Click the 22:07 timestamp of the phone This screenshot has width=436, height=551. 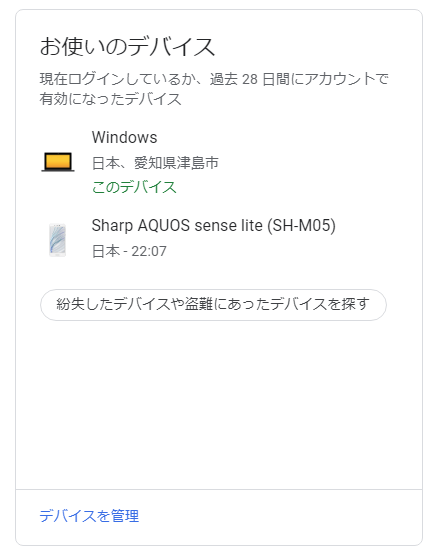149,251
